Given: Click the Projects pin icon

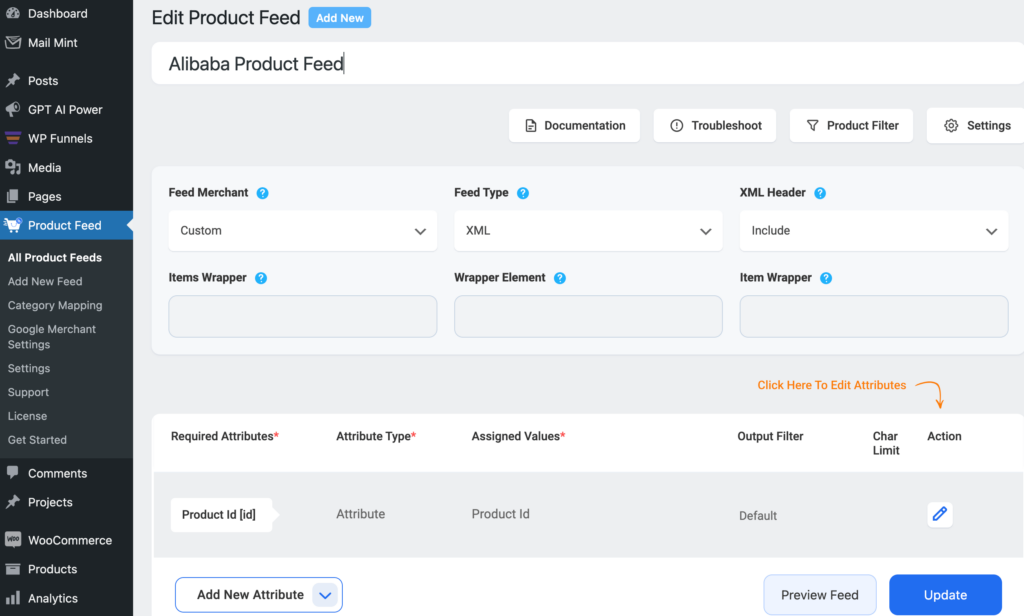Looking at the screenshot, I should pos(12,502).
